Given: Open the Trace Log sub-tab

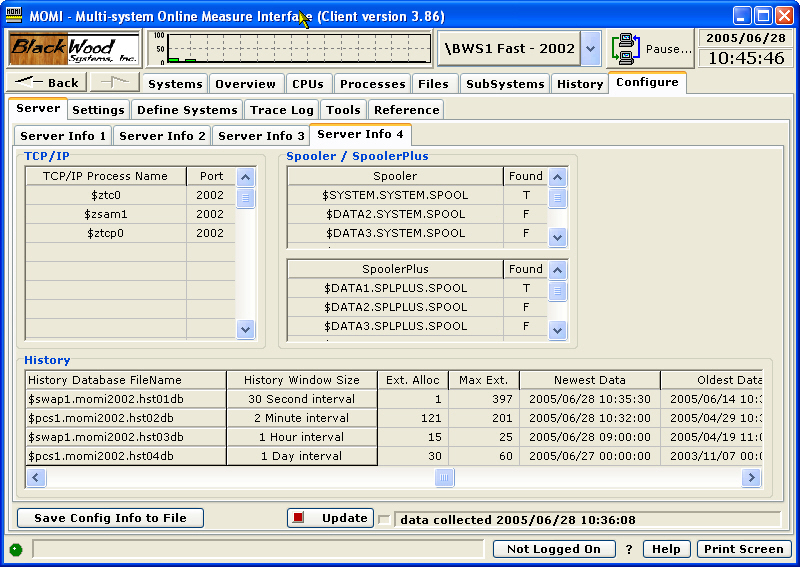Looking at the screenshot, I should [x=282, y=110].
